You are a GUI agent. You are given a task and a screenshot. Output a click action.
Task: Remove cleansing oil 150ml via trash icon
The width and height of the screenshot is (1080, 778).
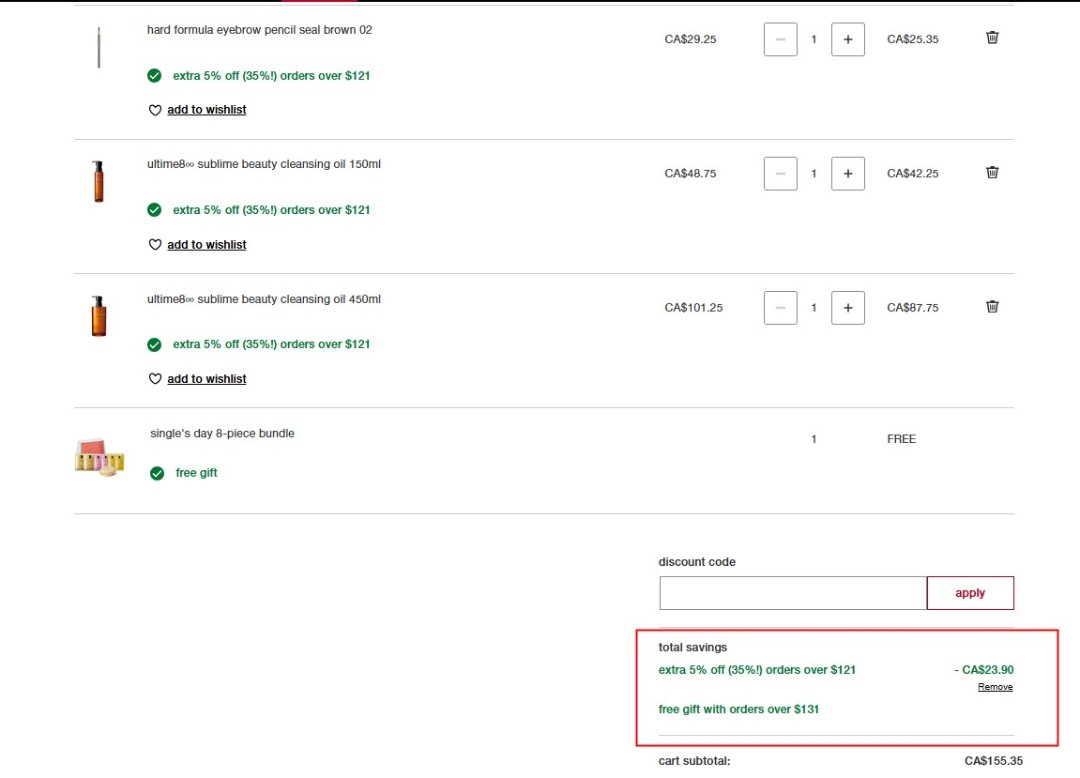click(992, 172)
